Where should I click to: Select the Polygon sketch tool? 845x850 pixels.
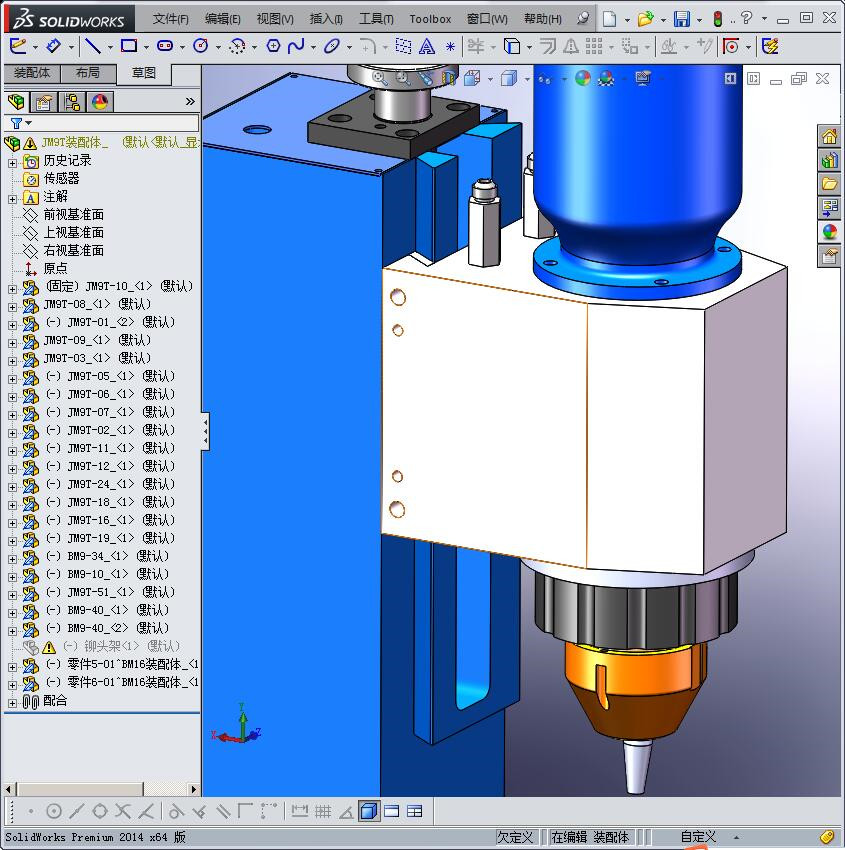273,46
